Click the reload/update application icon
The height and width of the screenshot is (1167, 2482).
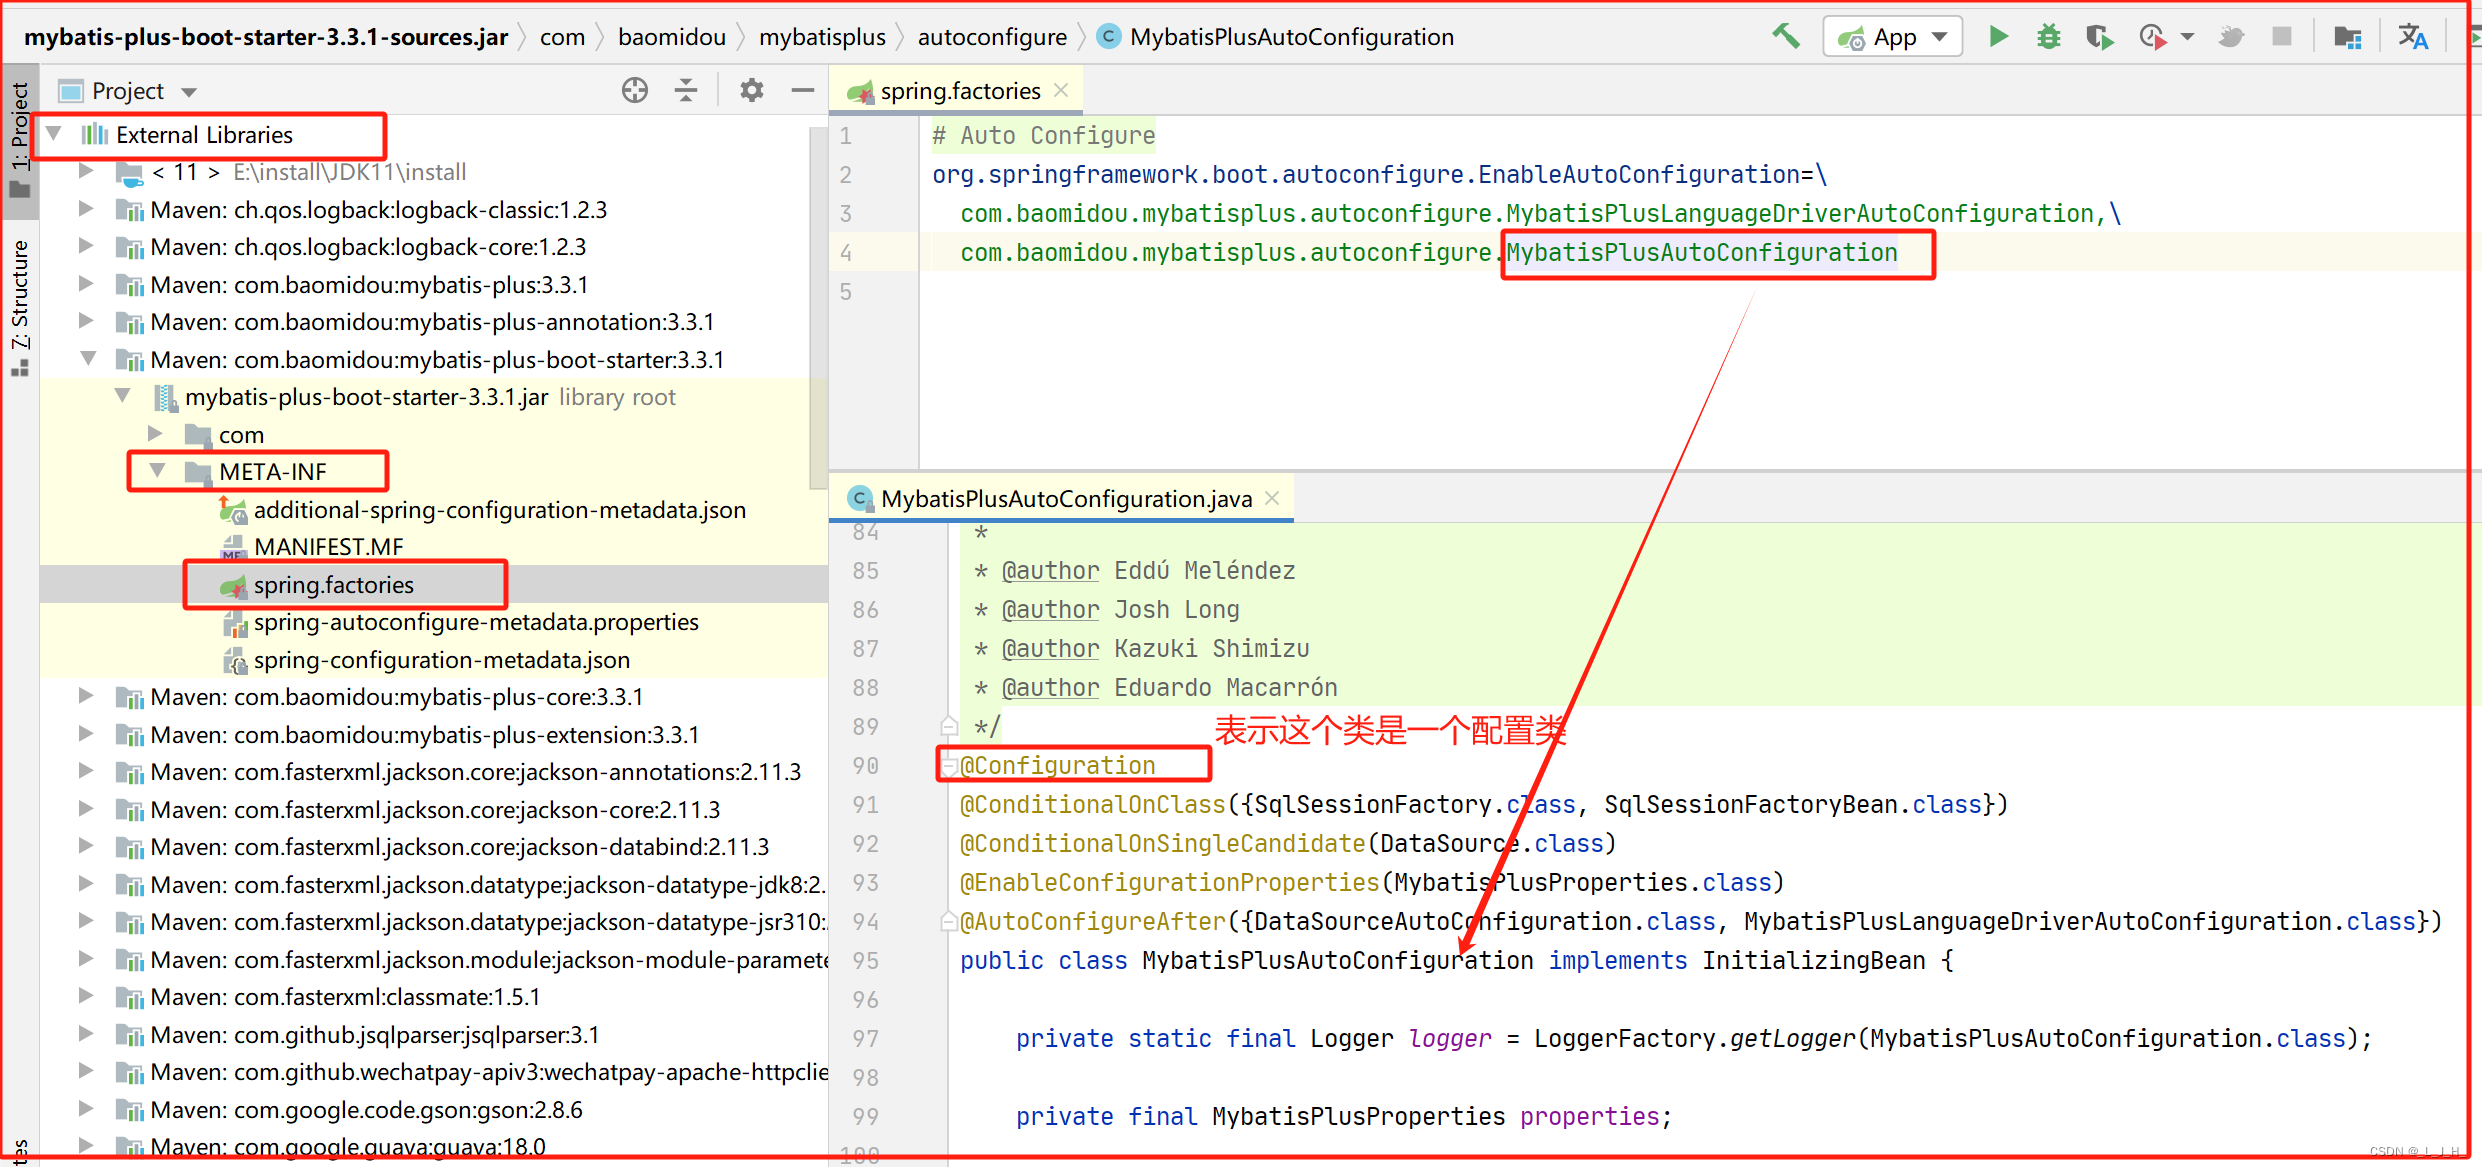tap(2232, 37)
